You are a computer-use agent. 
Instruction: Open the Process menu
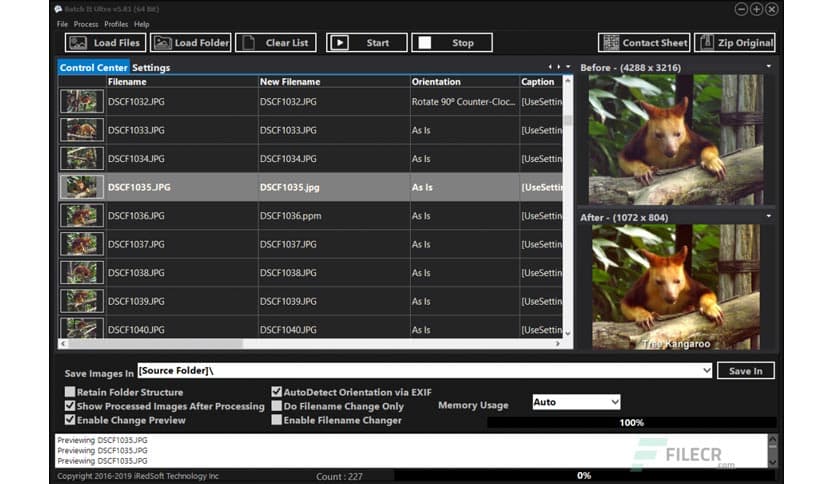pos(86,25)
